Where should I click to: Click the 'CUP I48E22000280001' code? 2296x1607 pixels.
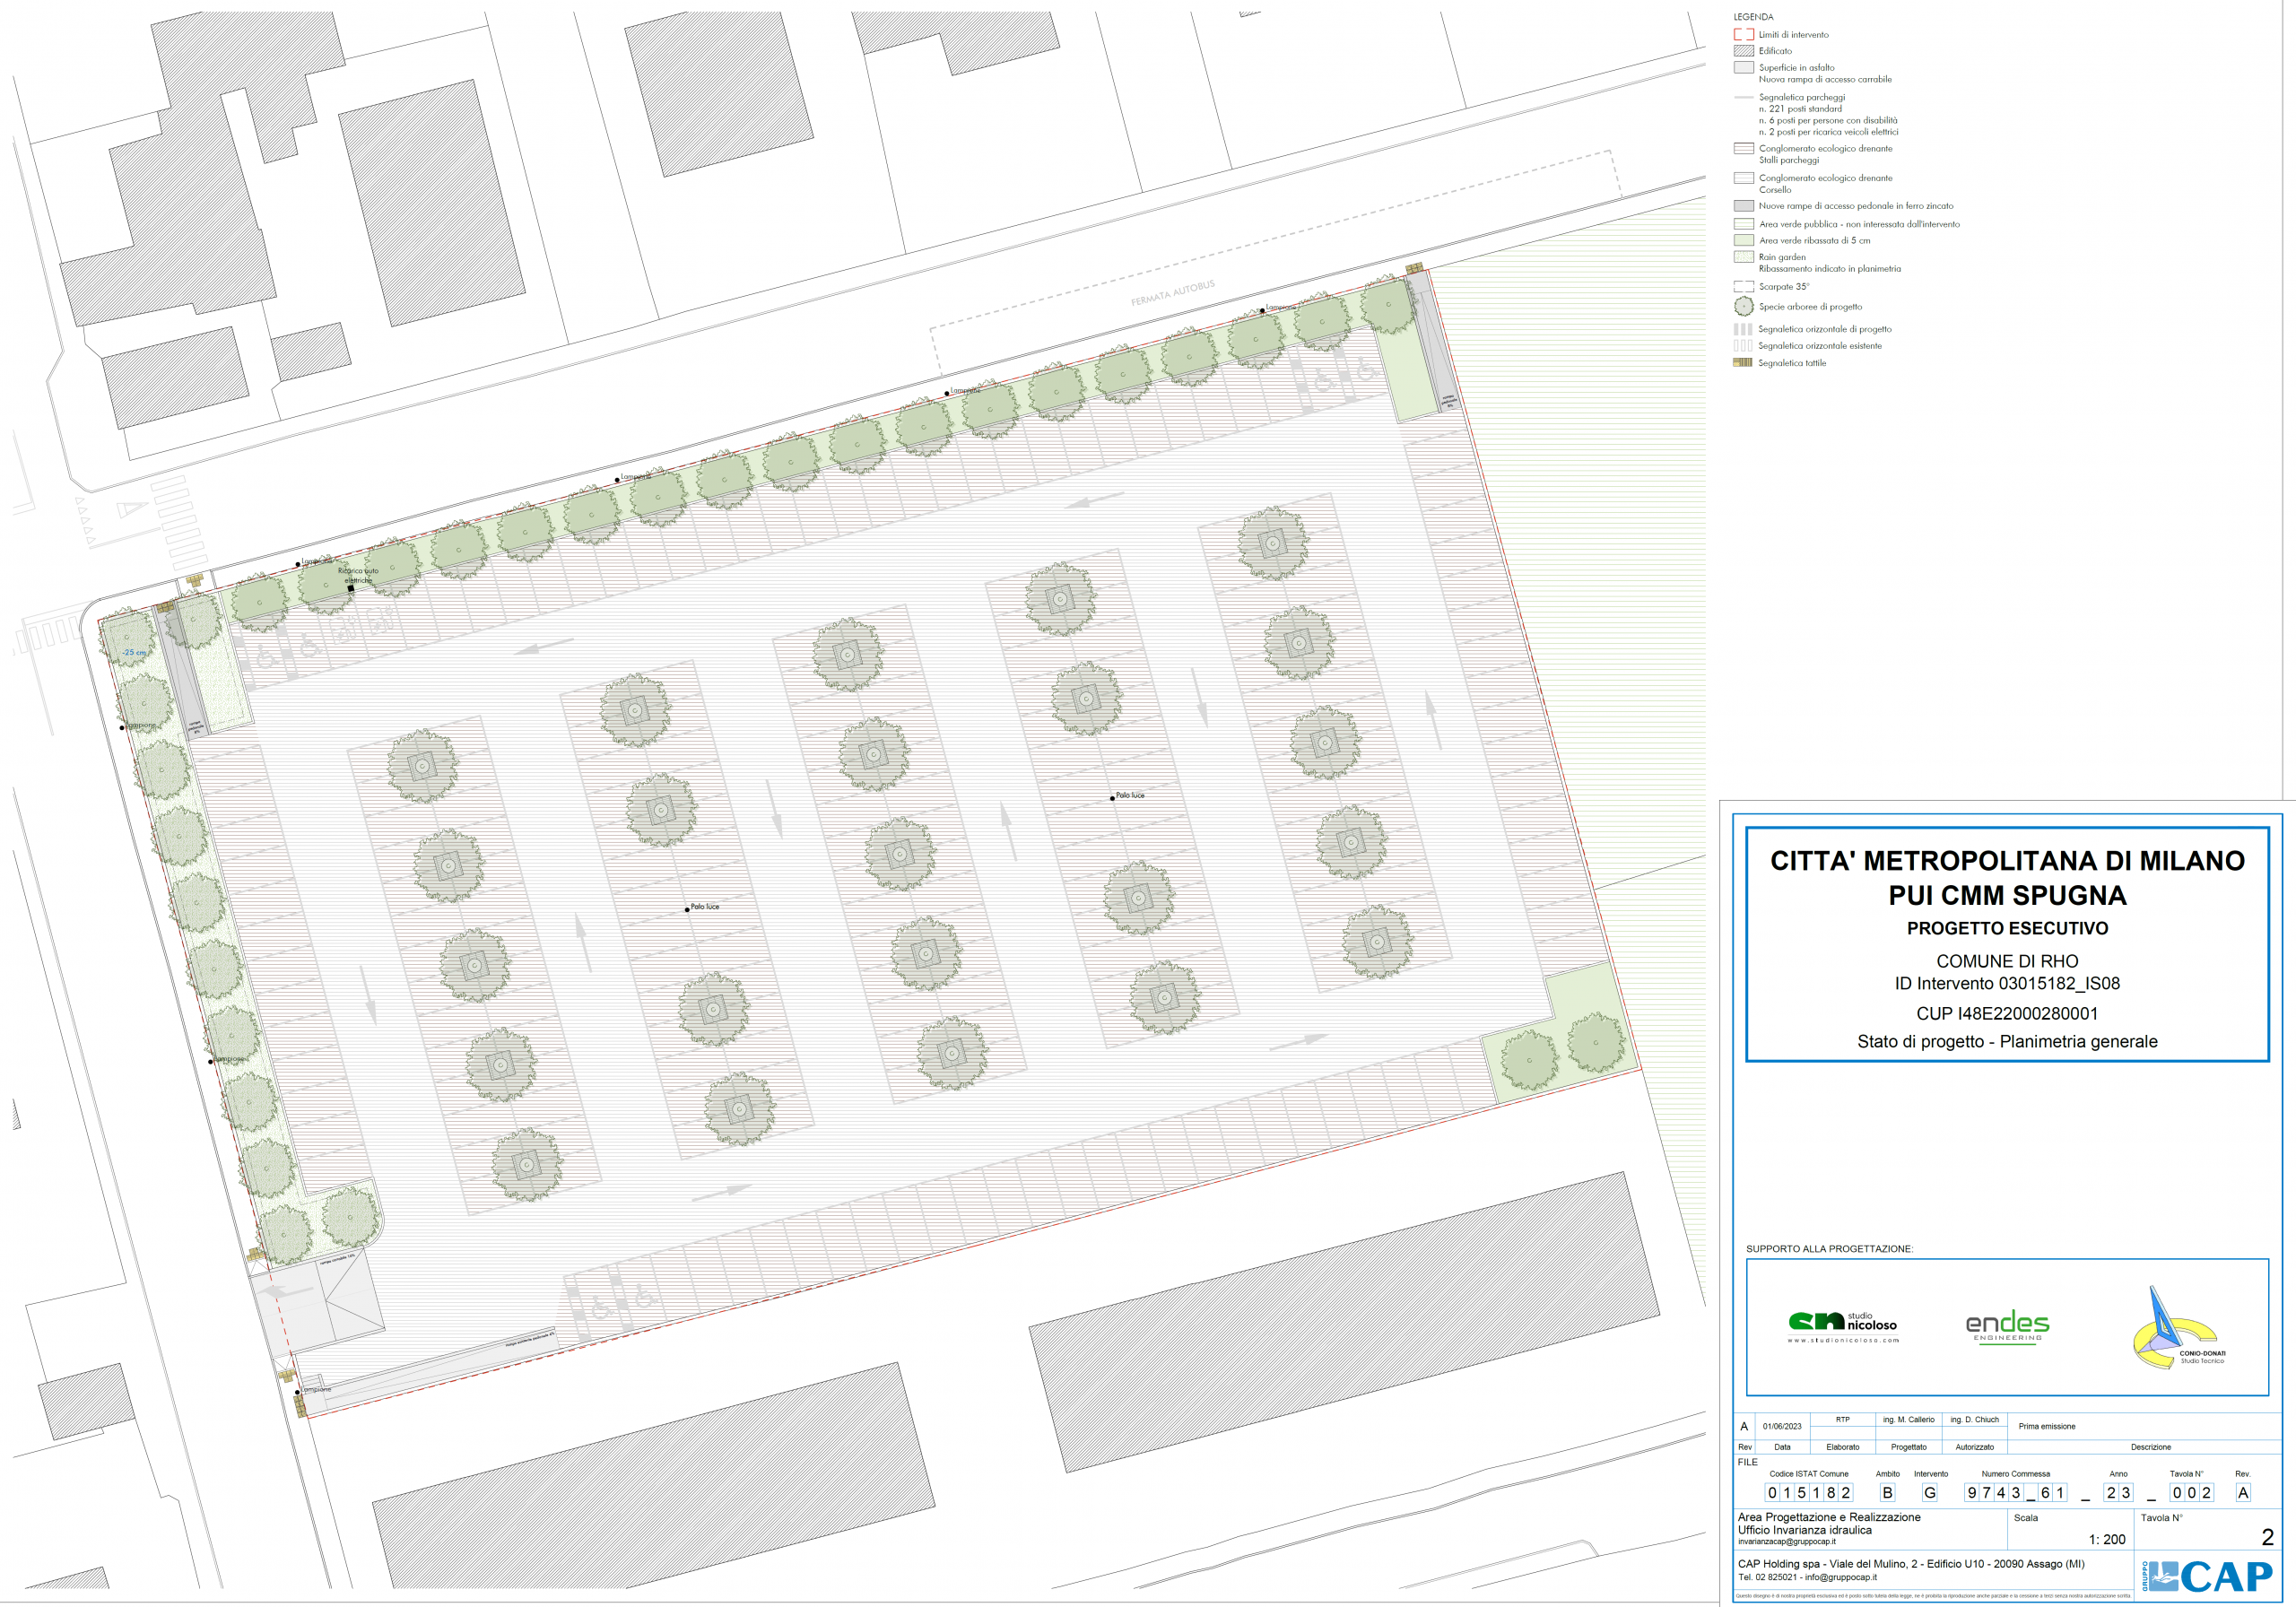point(2007,1013)
